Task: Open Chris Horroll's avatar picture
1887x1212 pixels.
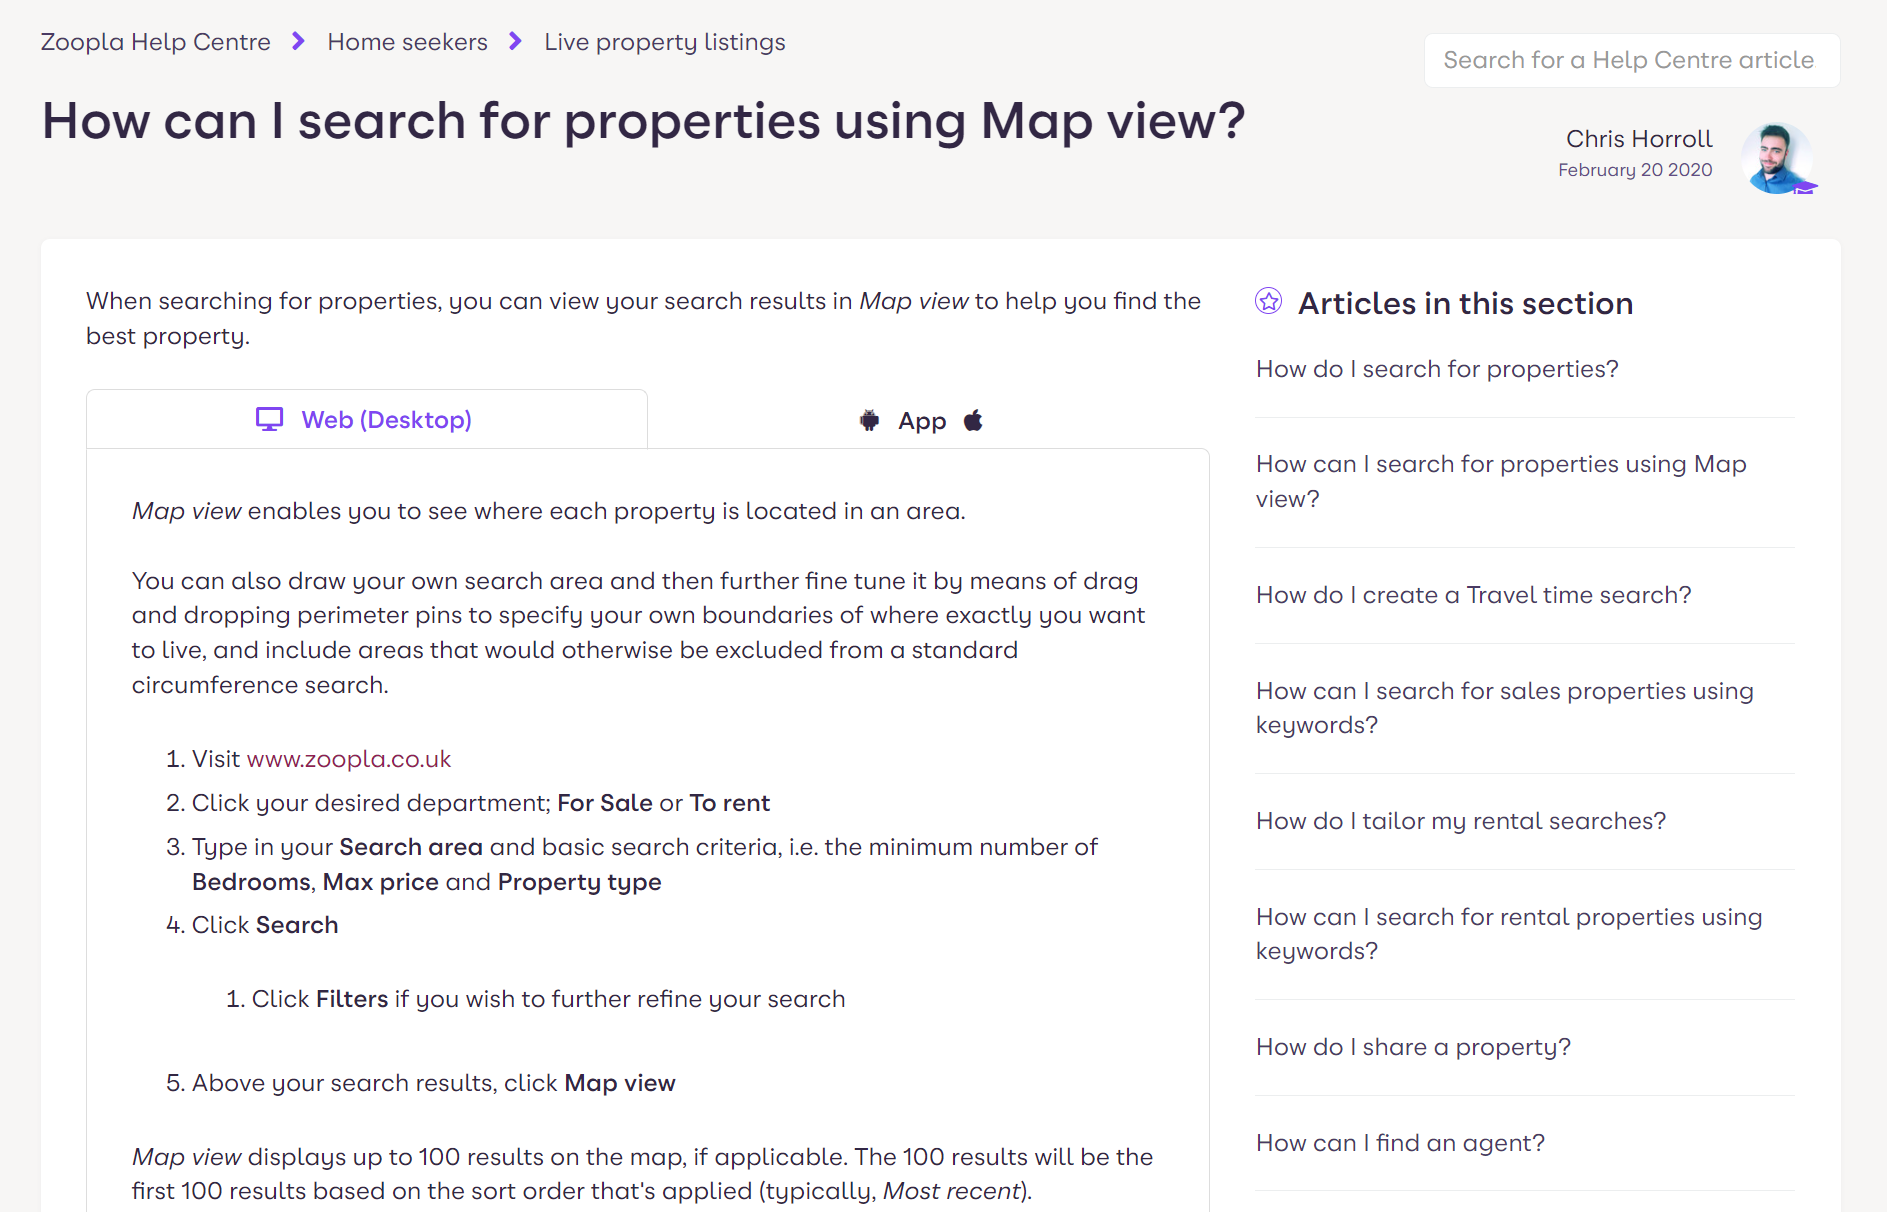Action: (x=1777, y=158)
